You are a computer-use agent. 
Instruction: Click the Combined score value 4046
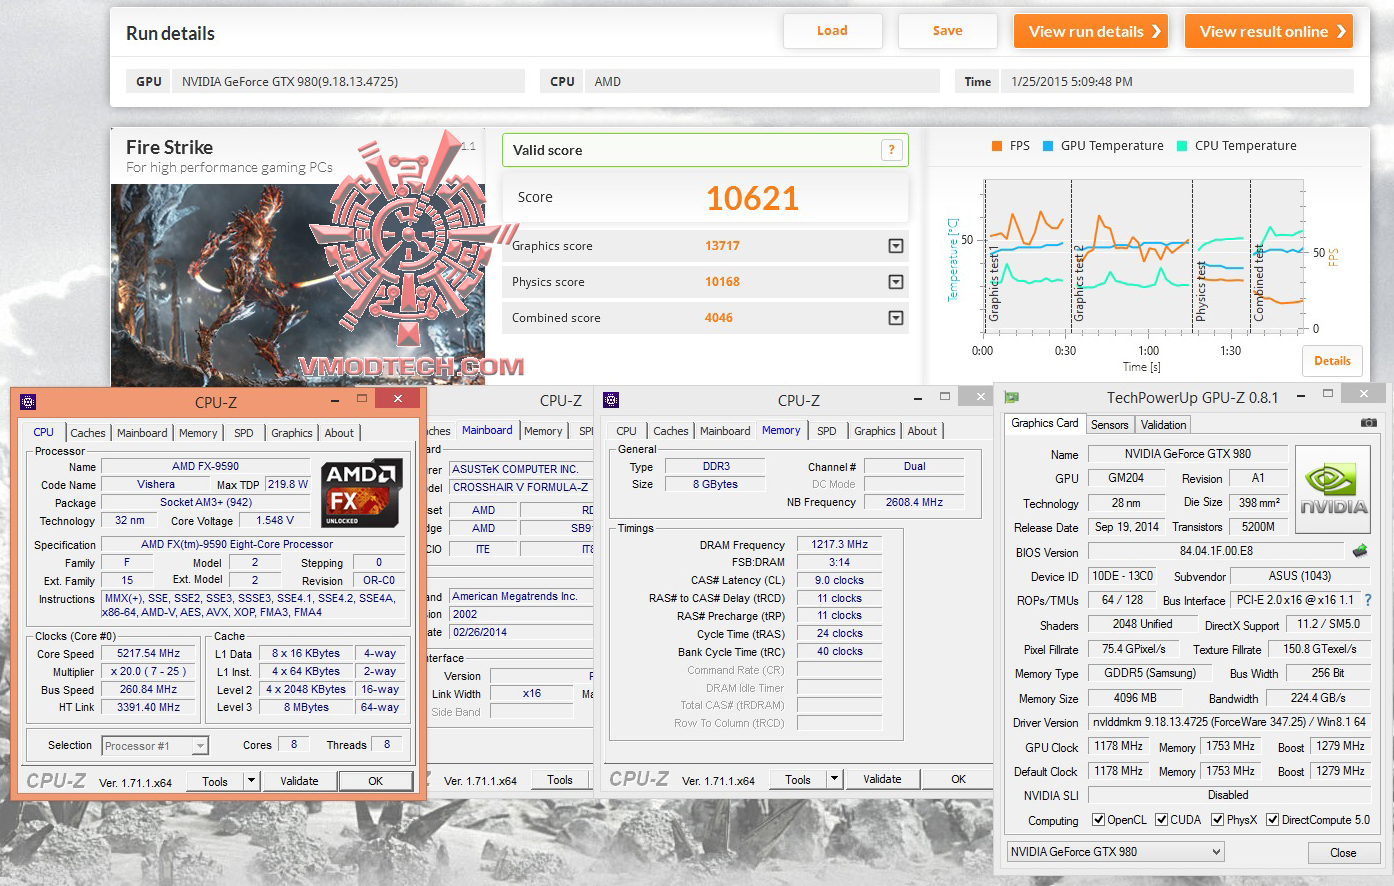click(x=718, y=318)
